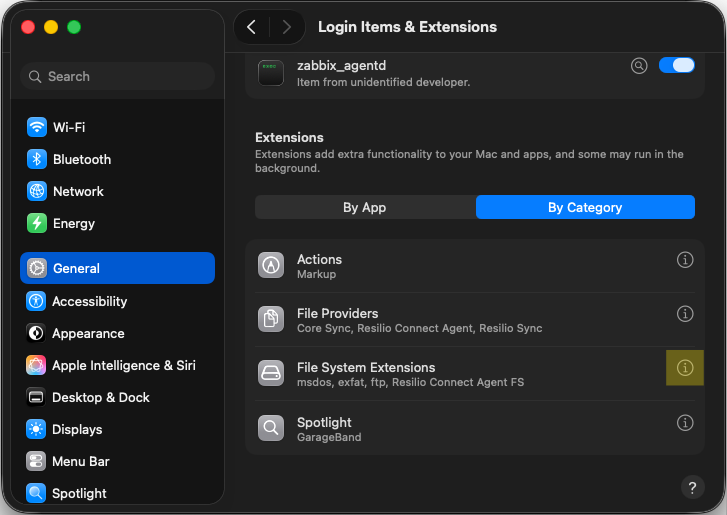Go back with the left chevron
727x515 pixels.
pos(252,27)
